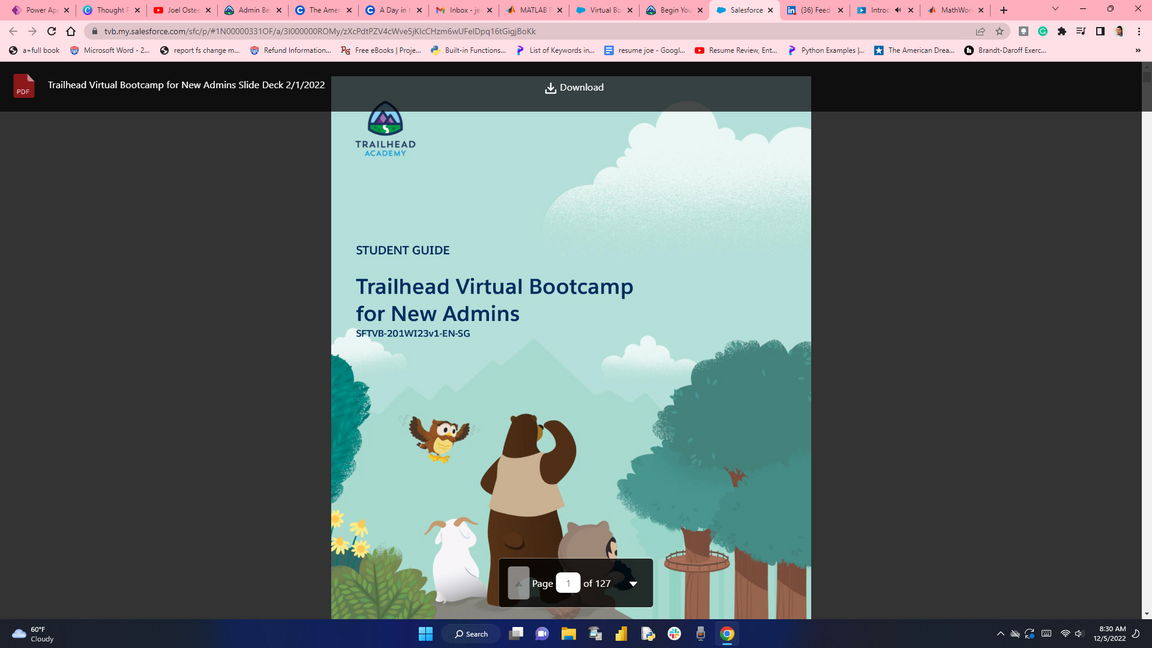Click the browser Back arrow
The height and width of the screenshot is (648, 1152).
13,32
